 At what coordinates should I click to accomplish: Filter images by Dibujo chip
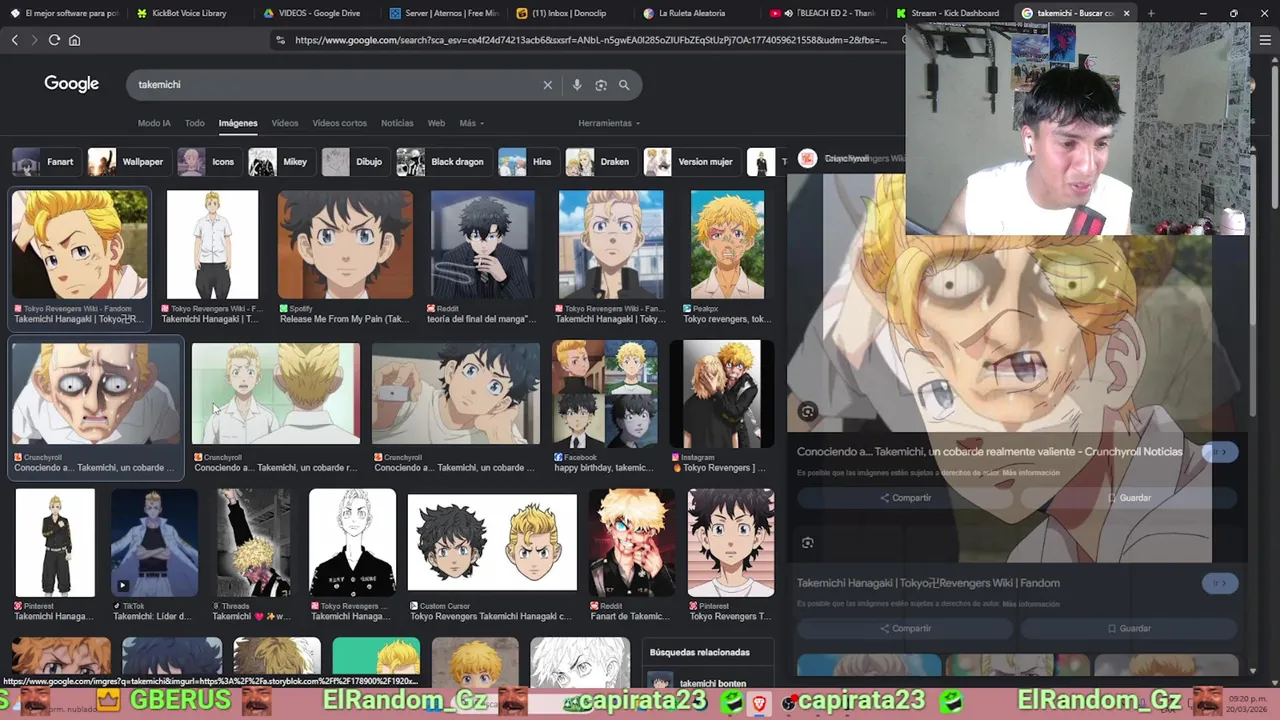pyautogui.click(x=354, y=162)
